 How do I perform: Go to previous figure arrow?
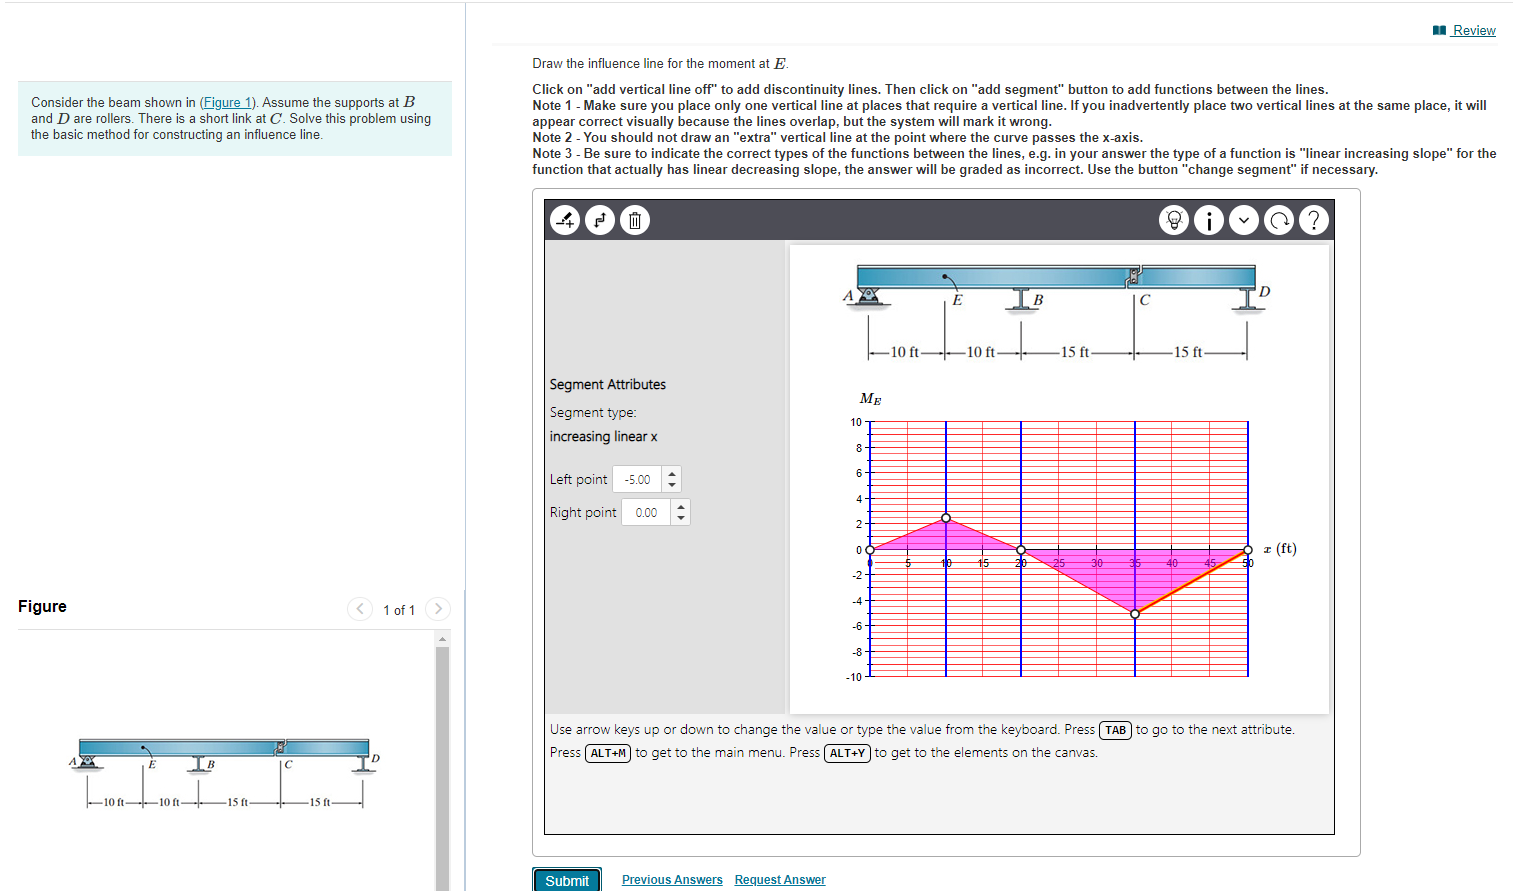tap(360, 609)
